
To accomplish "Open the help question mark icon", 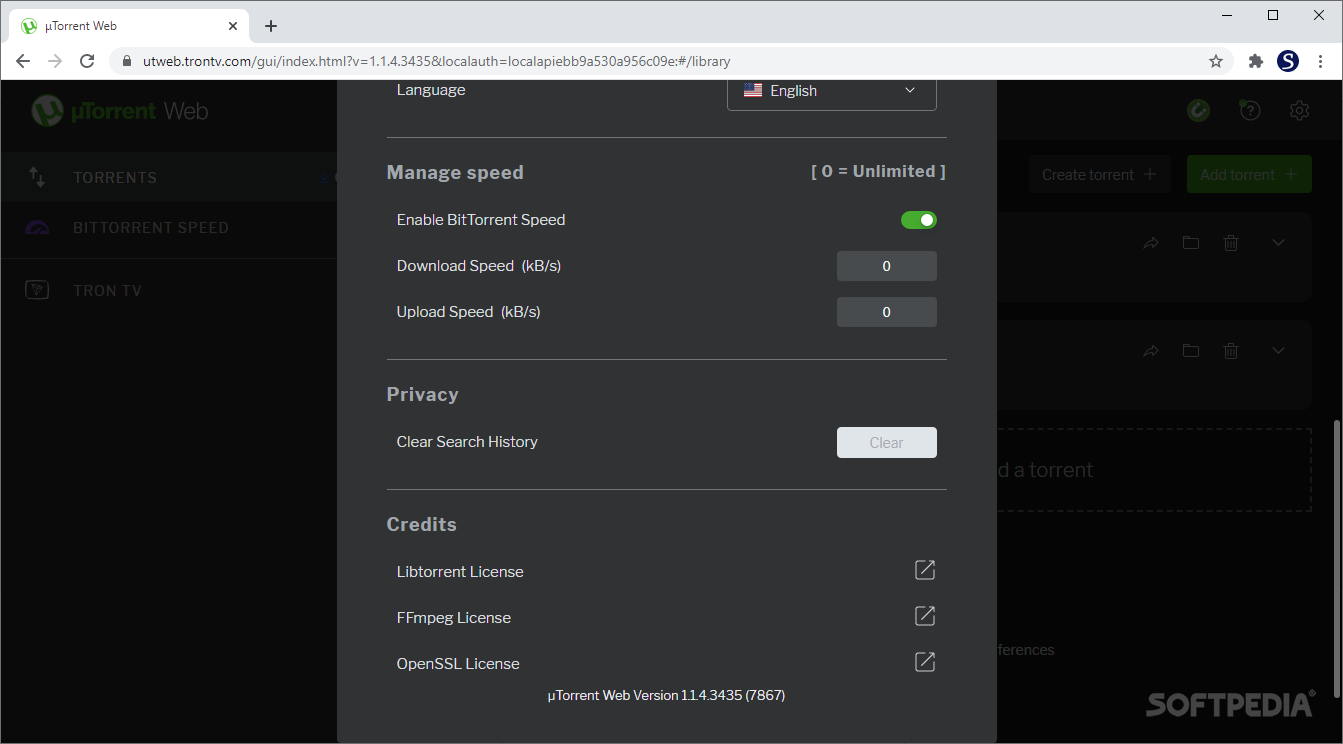I will tap(1249, 111).
